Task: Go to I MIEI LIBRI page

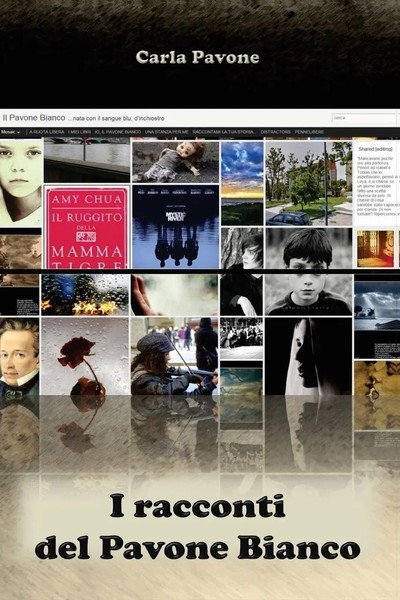Action: [x=79, y=132]
